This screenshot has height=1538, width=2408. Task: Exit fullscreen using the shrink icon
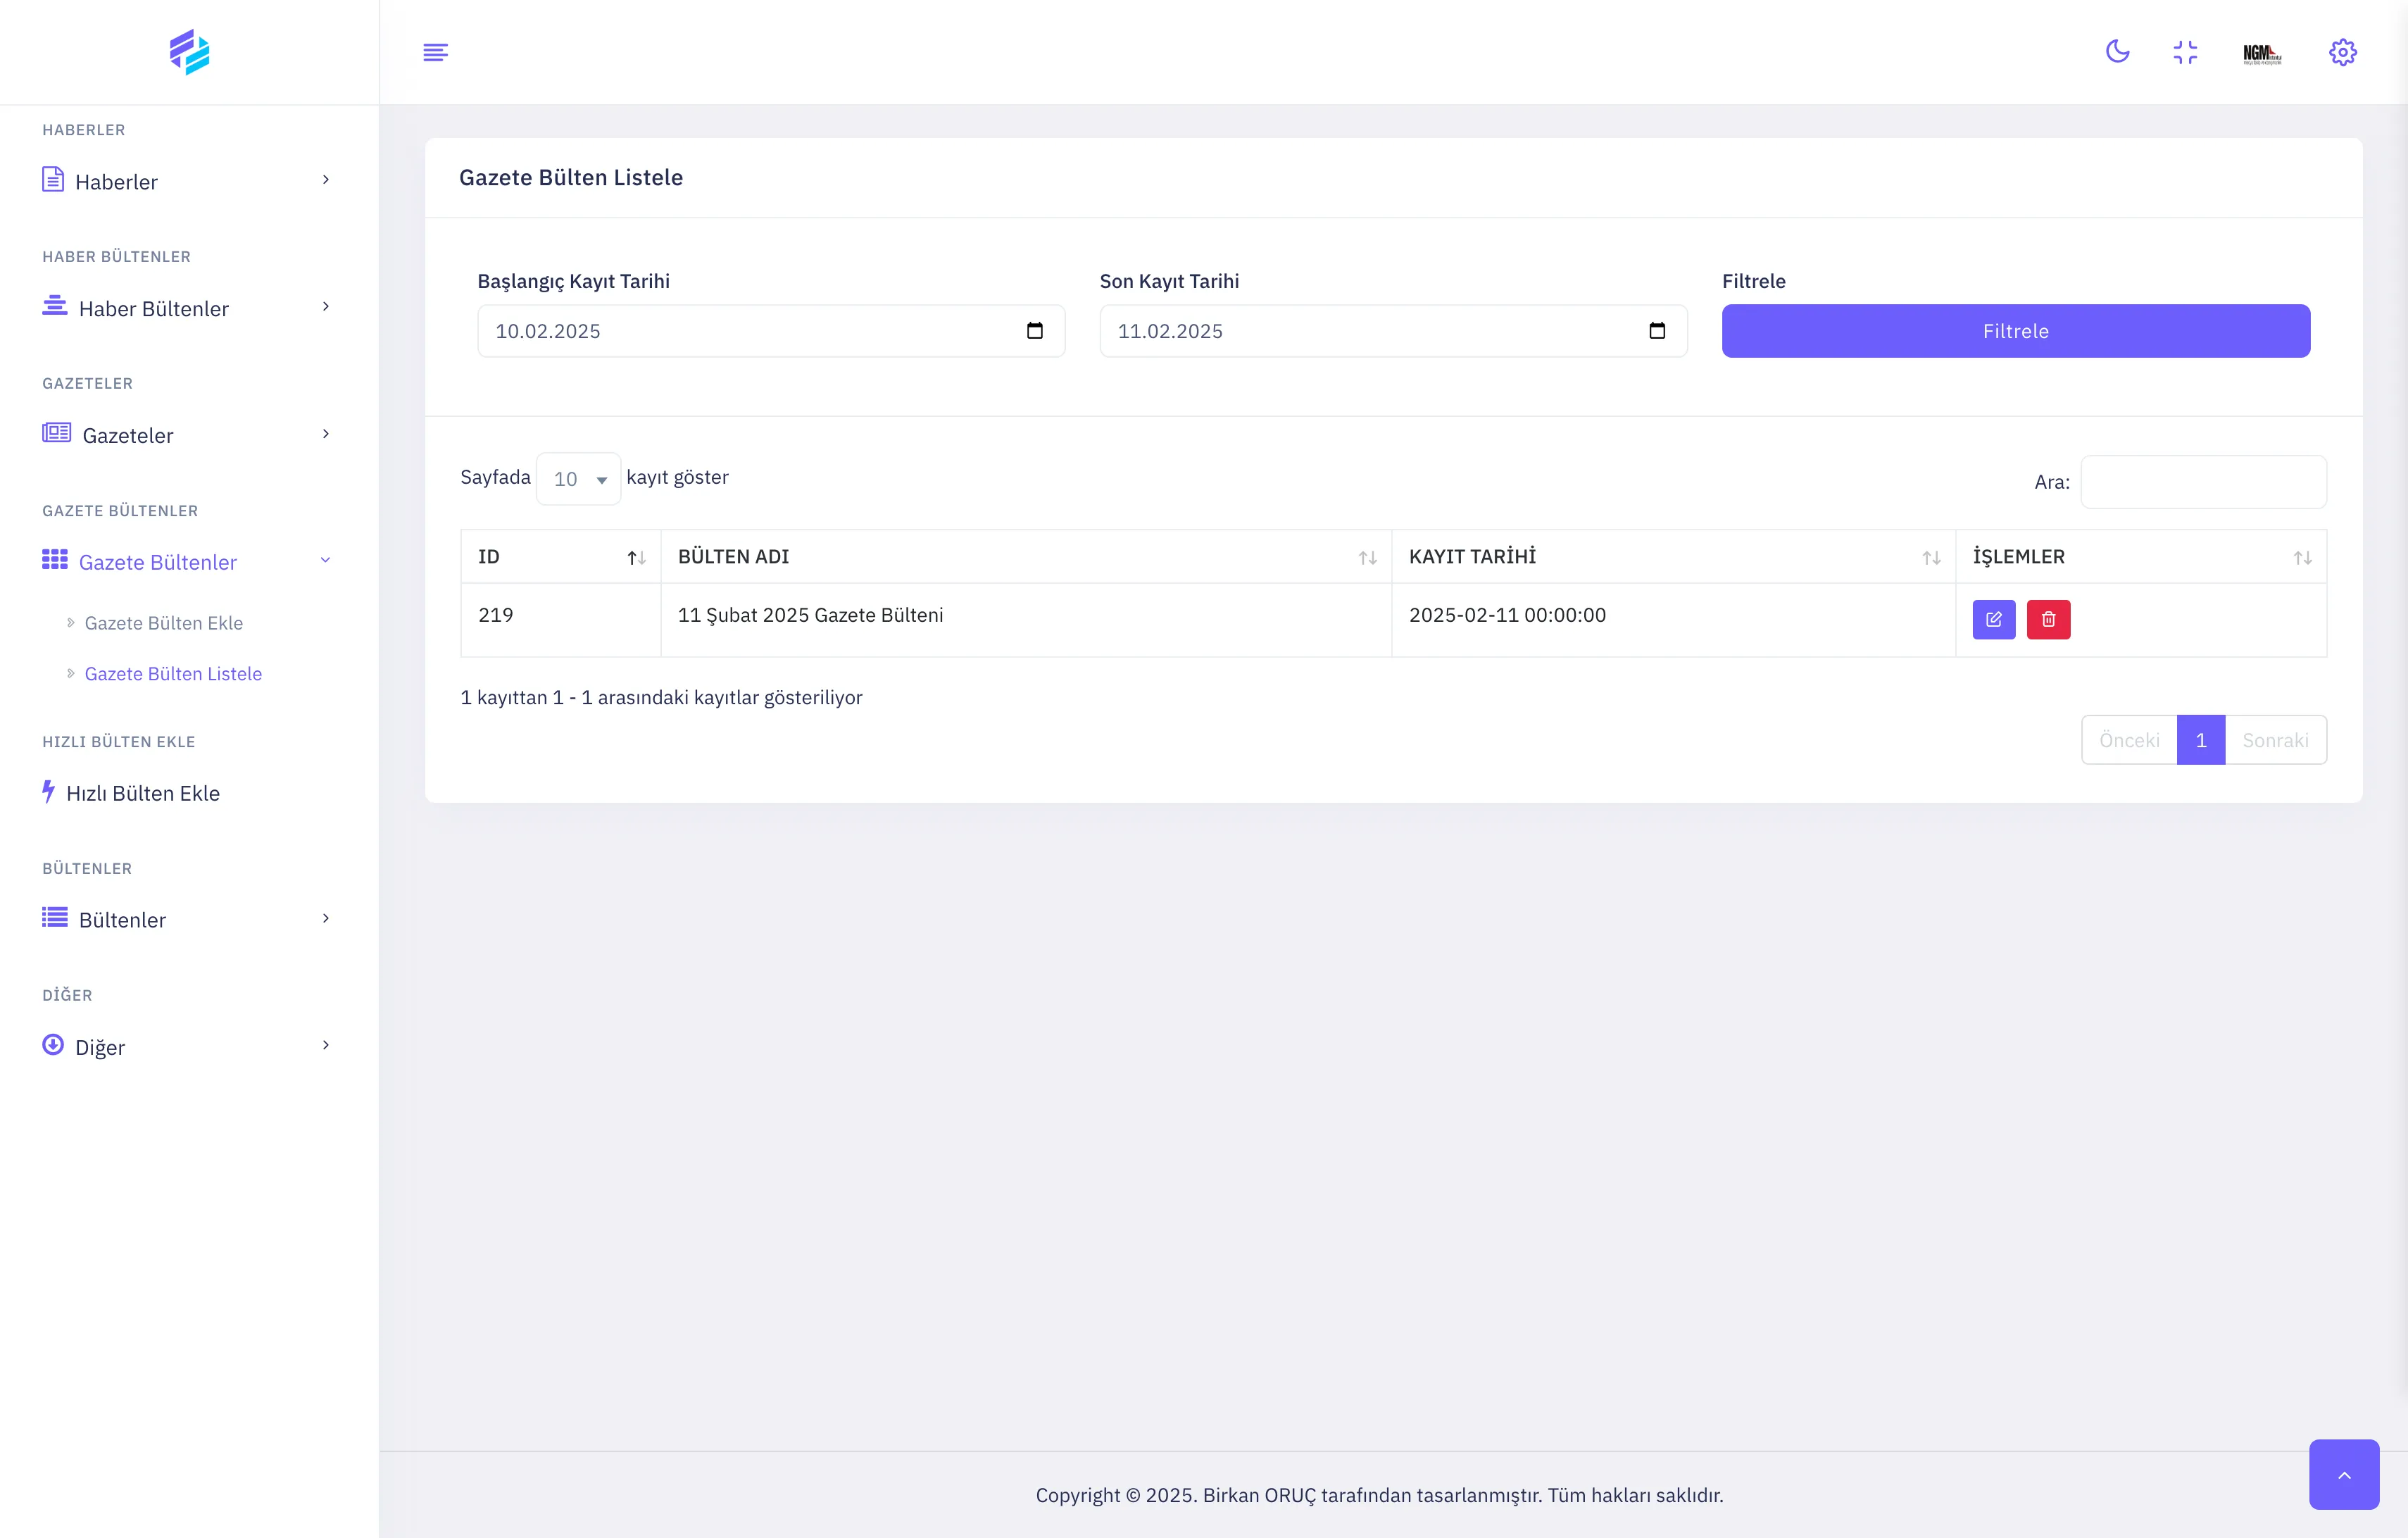2185,52
